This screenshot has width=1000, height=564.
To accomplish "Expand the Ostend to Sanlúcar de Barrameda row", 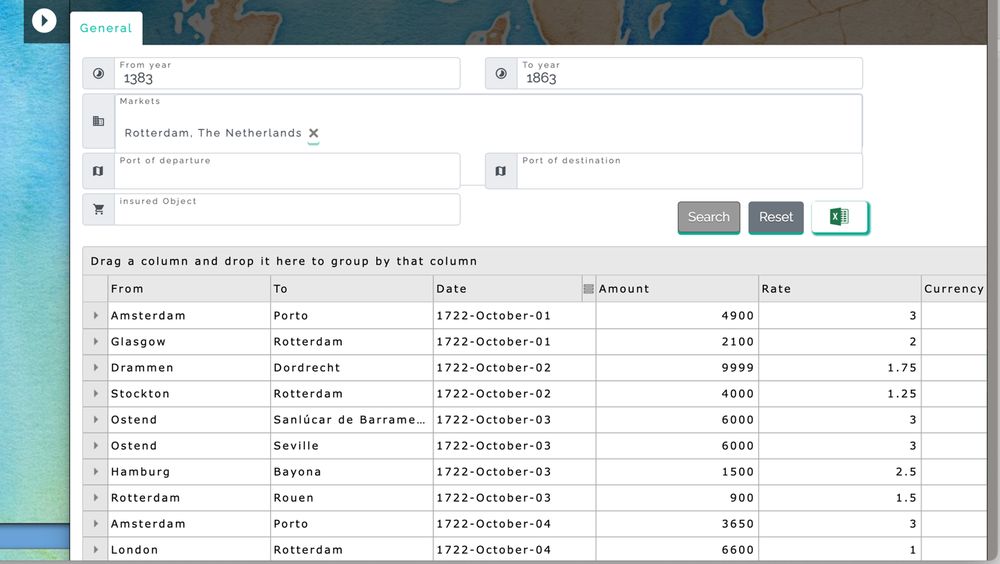I will point(96,420).
